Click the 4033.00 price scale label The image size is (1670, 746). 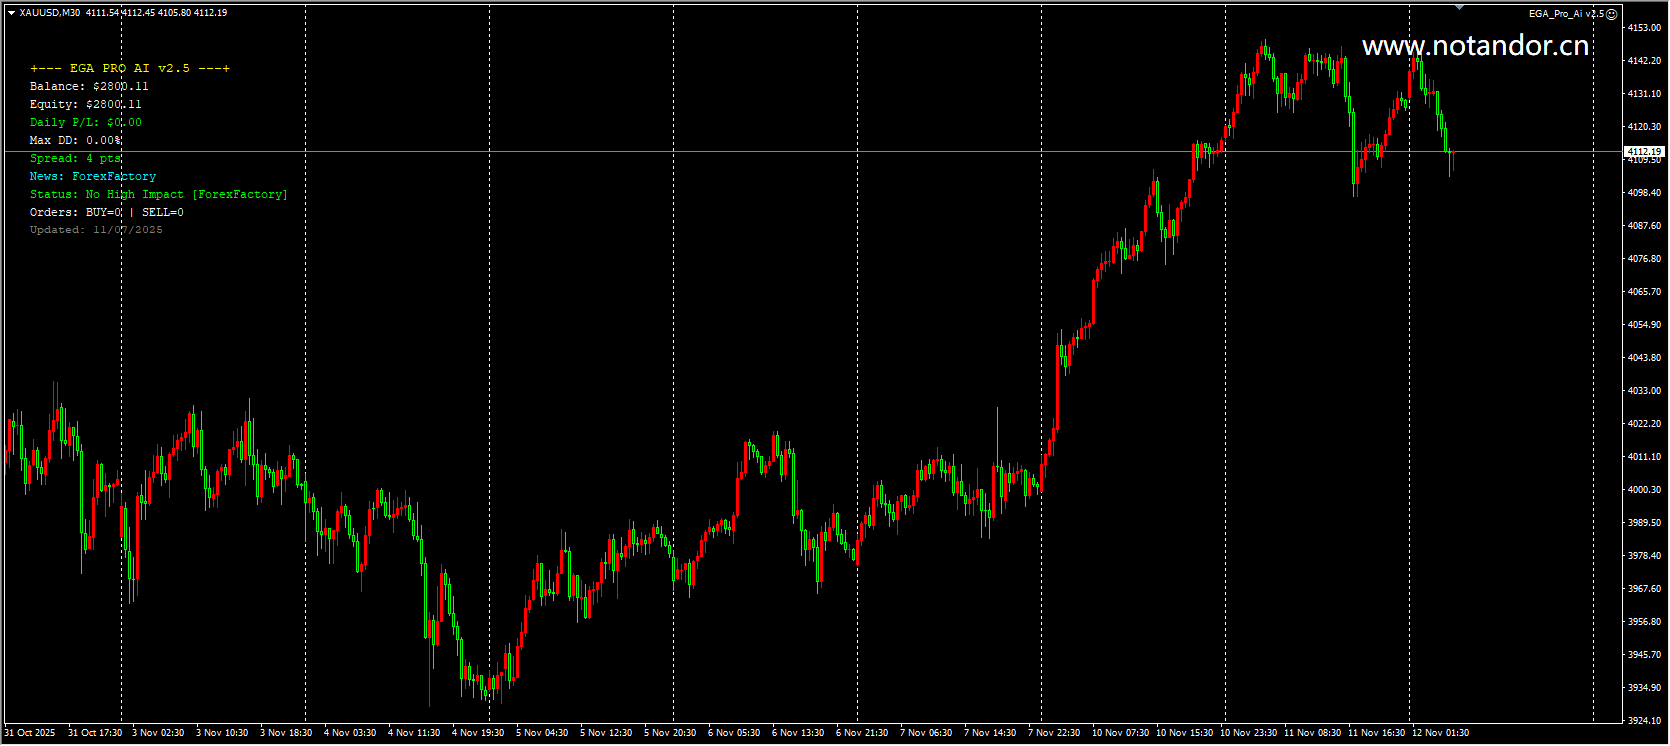tap(1644, 391)
